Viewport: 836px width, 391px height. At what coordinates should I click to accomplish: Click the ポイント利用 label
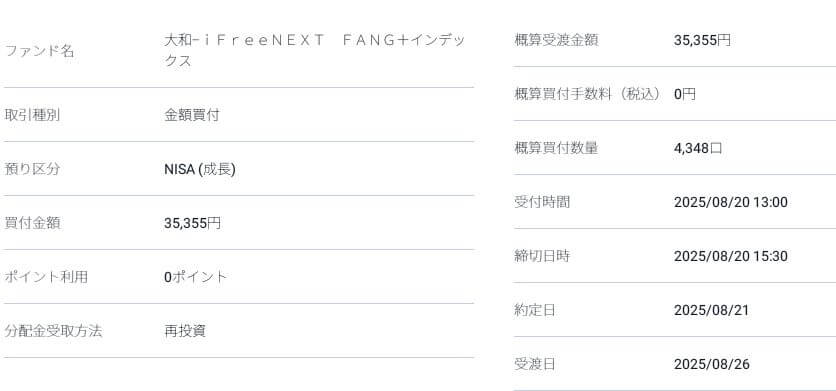pyautogui.click(x=46, y=277)
